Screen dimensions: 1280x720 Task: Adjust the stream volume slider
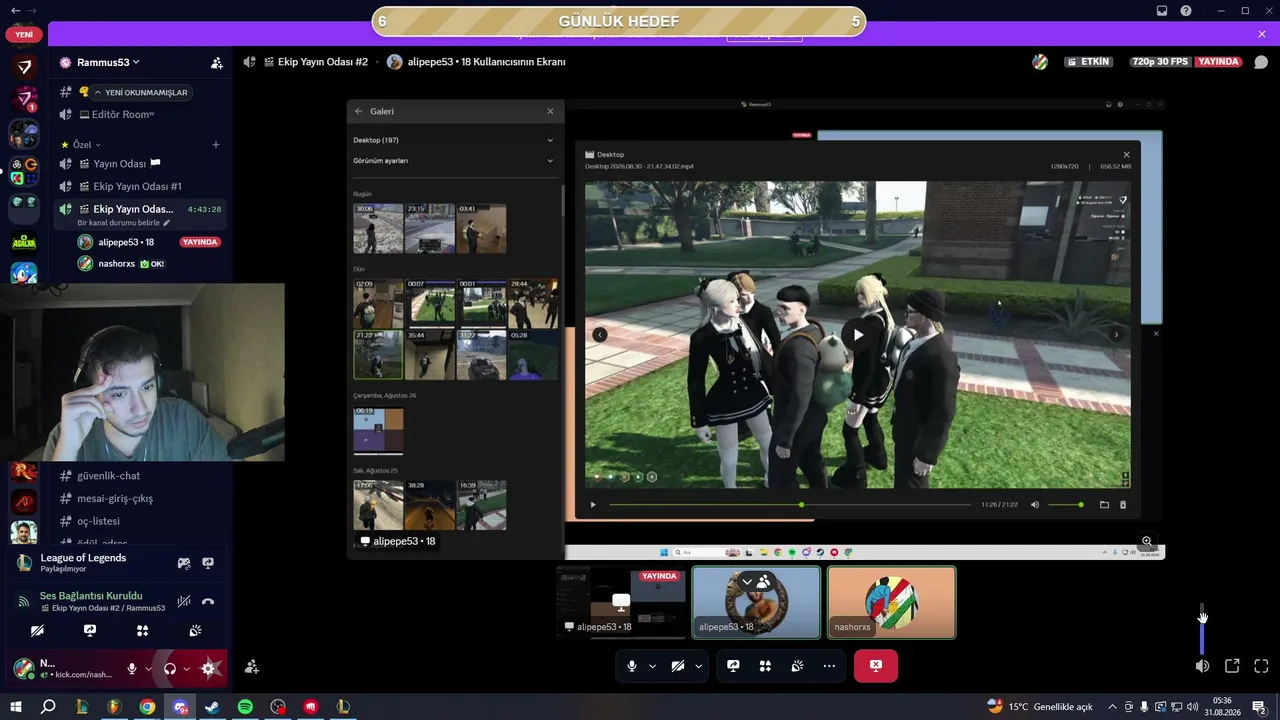click(1202, 628)
